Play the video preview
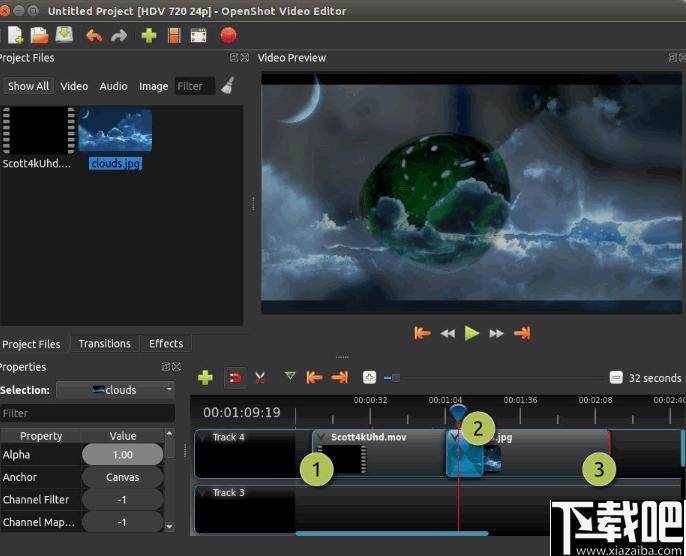The width and height of the screenshot is (686, 556). [472, 333]
